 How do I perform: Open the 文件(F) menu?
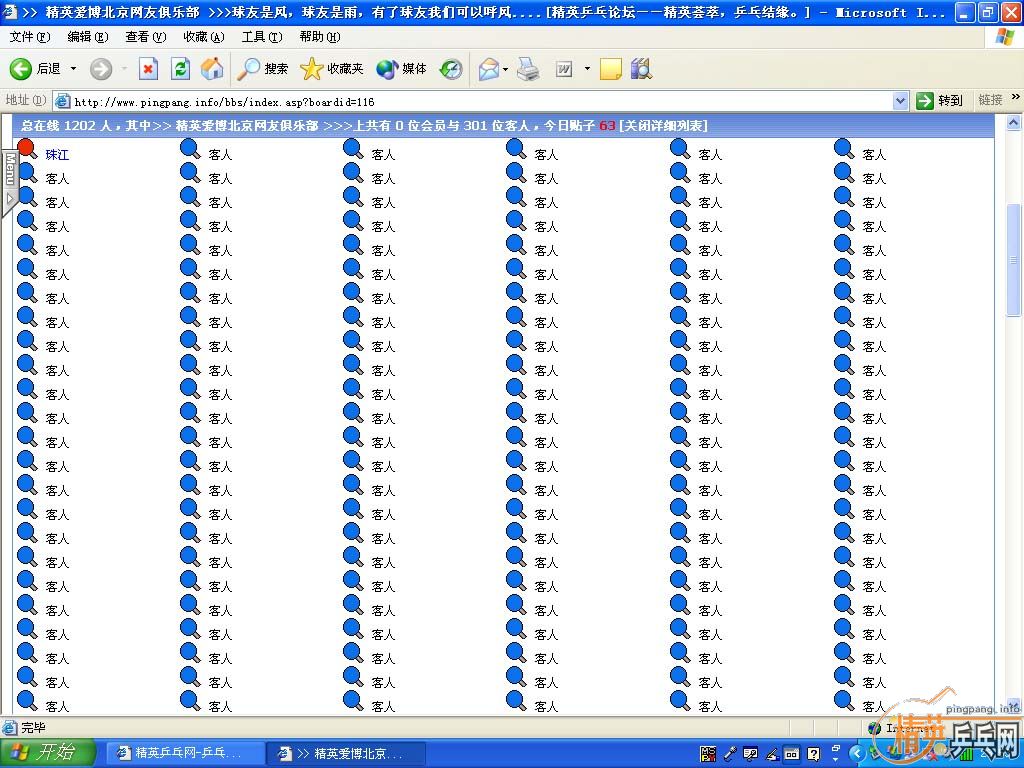29,37
